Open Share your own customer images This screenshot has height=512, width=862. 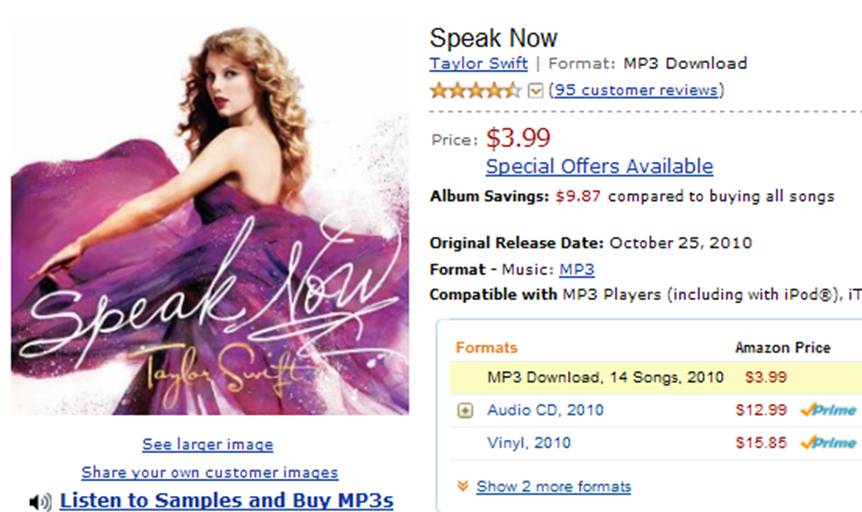pos(209,472)
